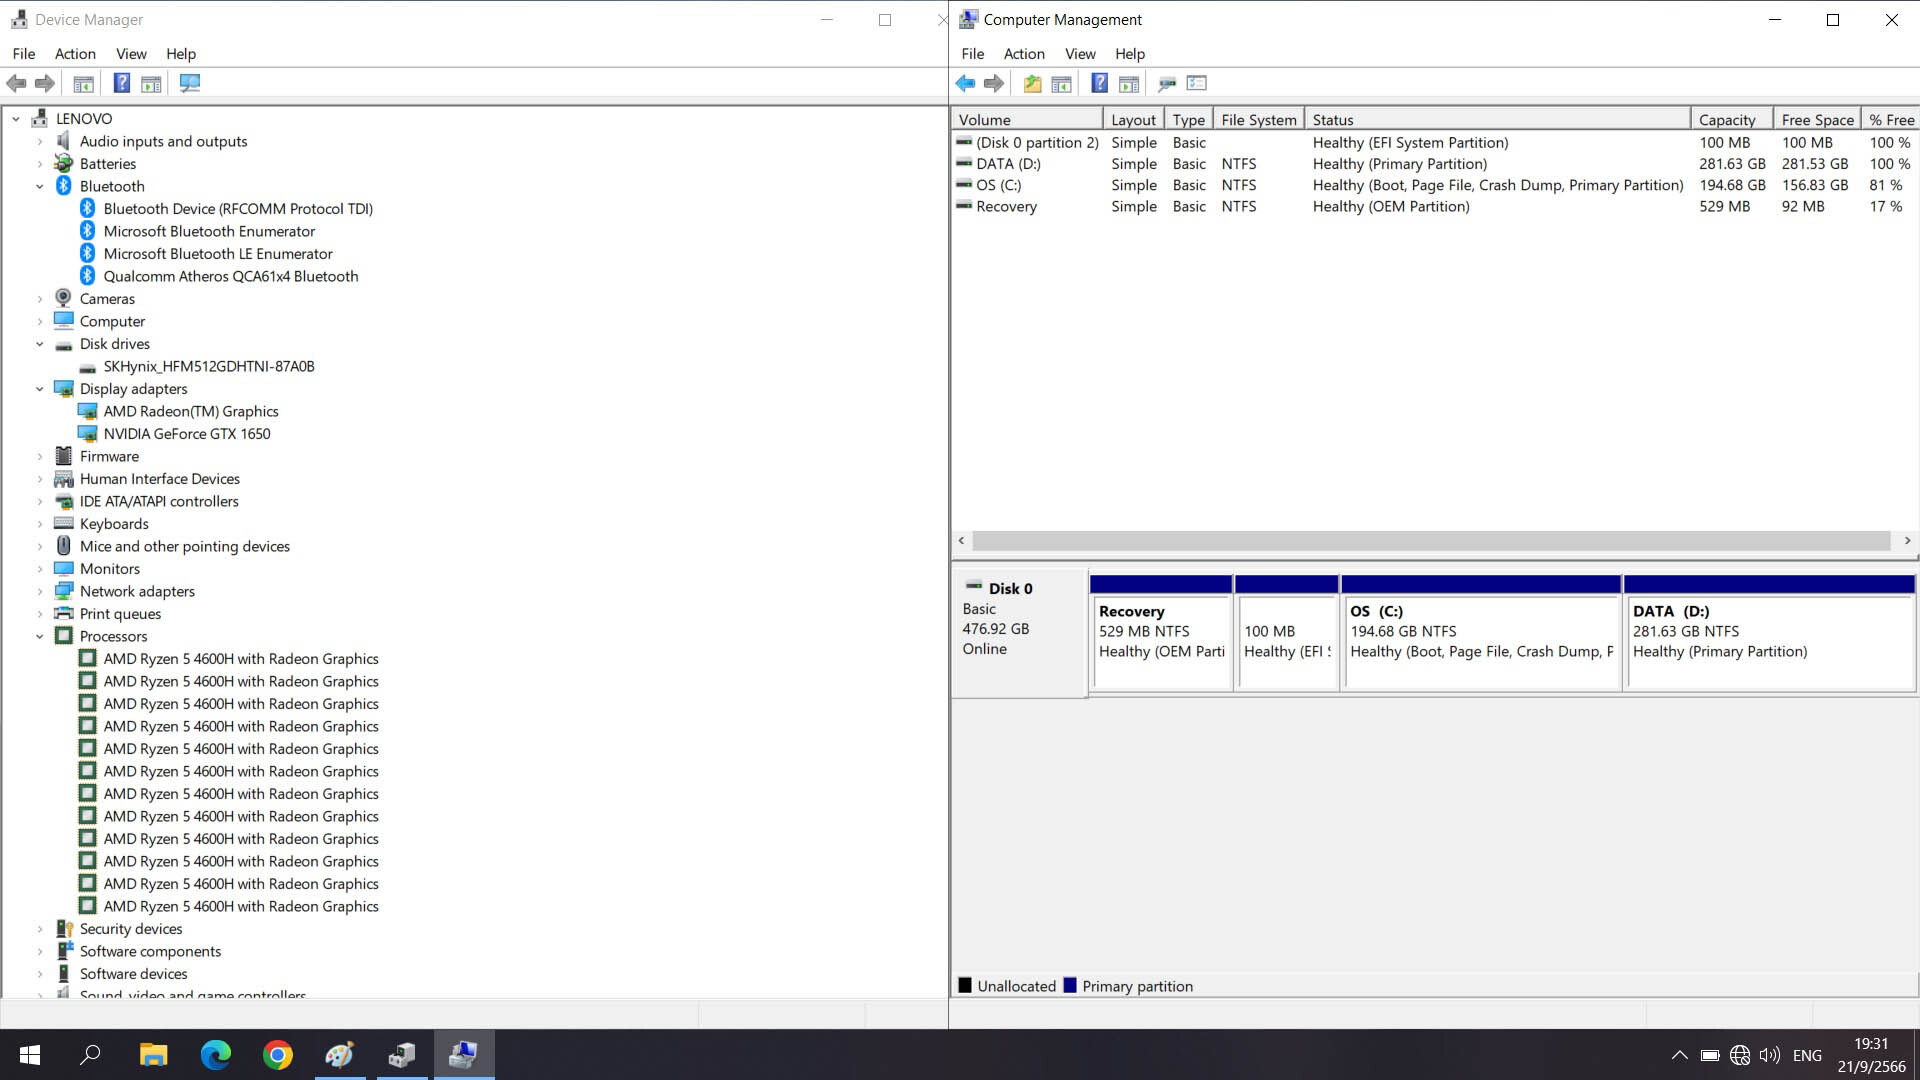Click the Volume column header
1920x1080 pixels.
pos(1028,119)
